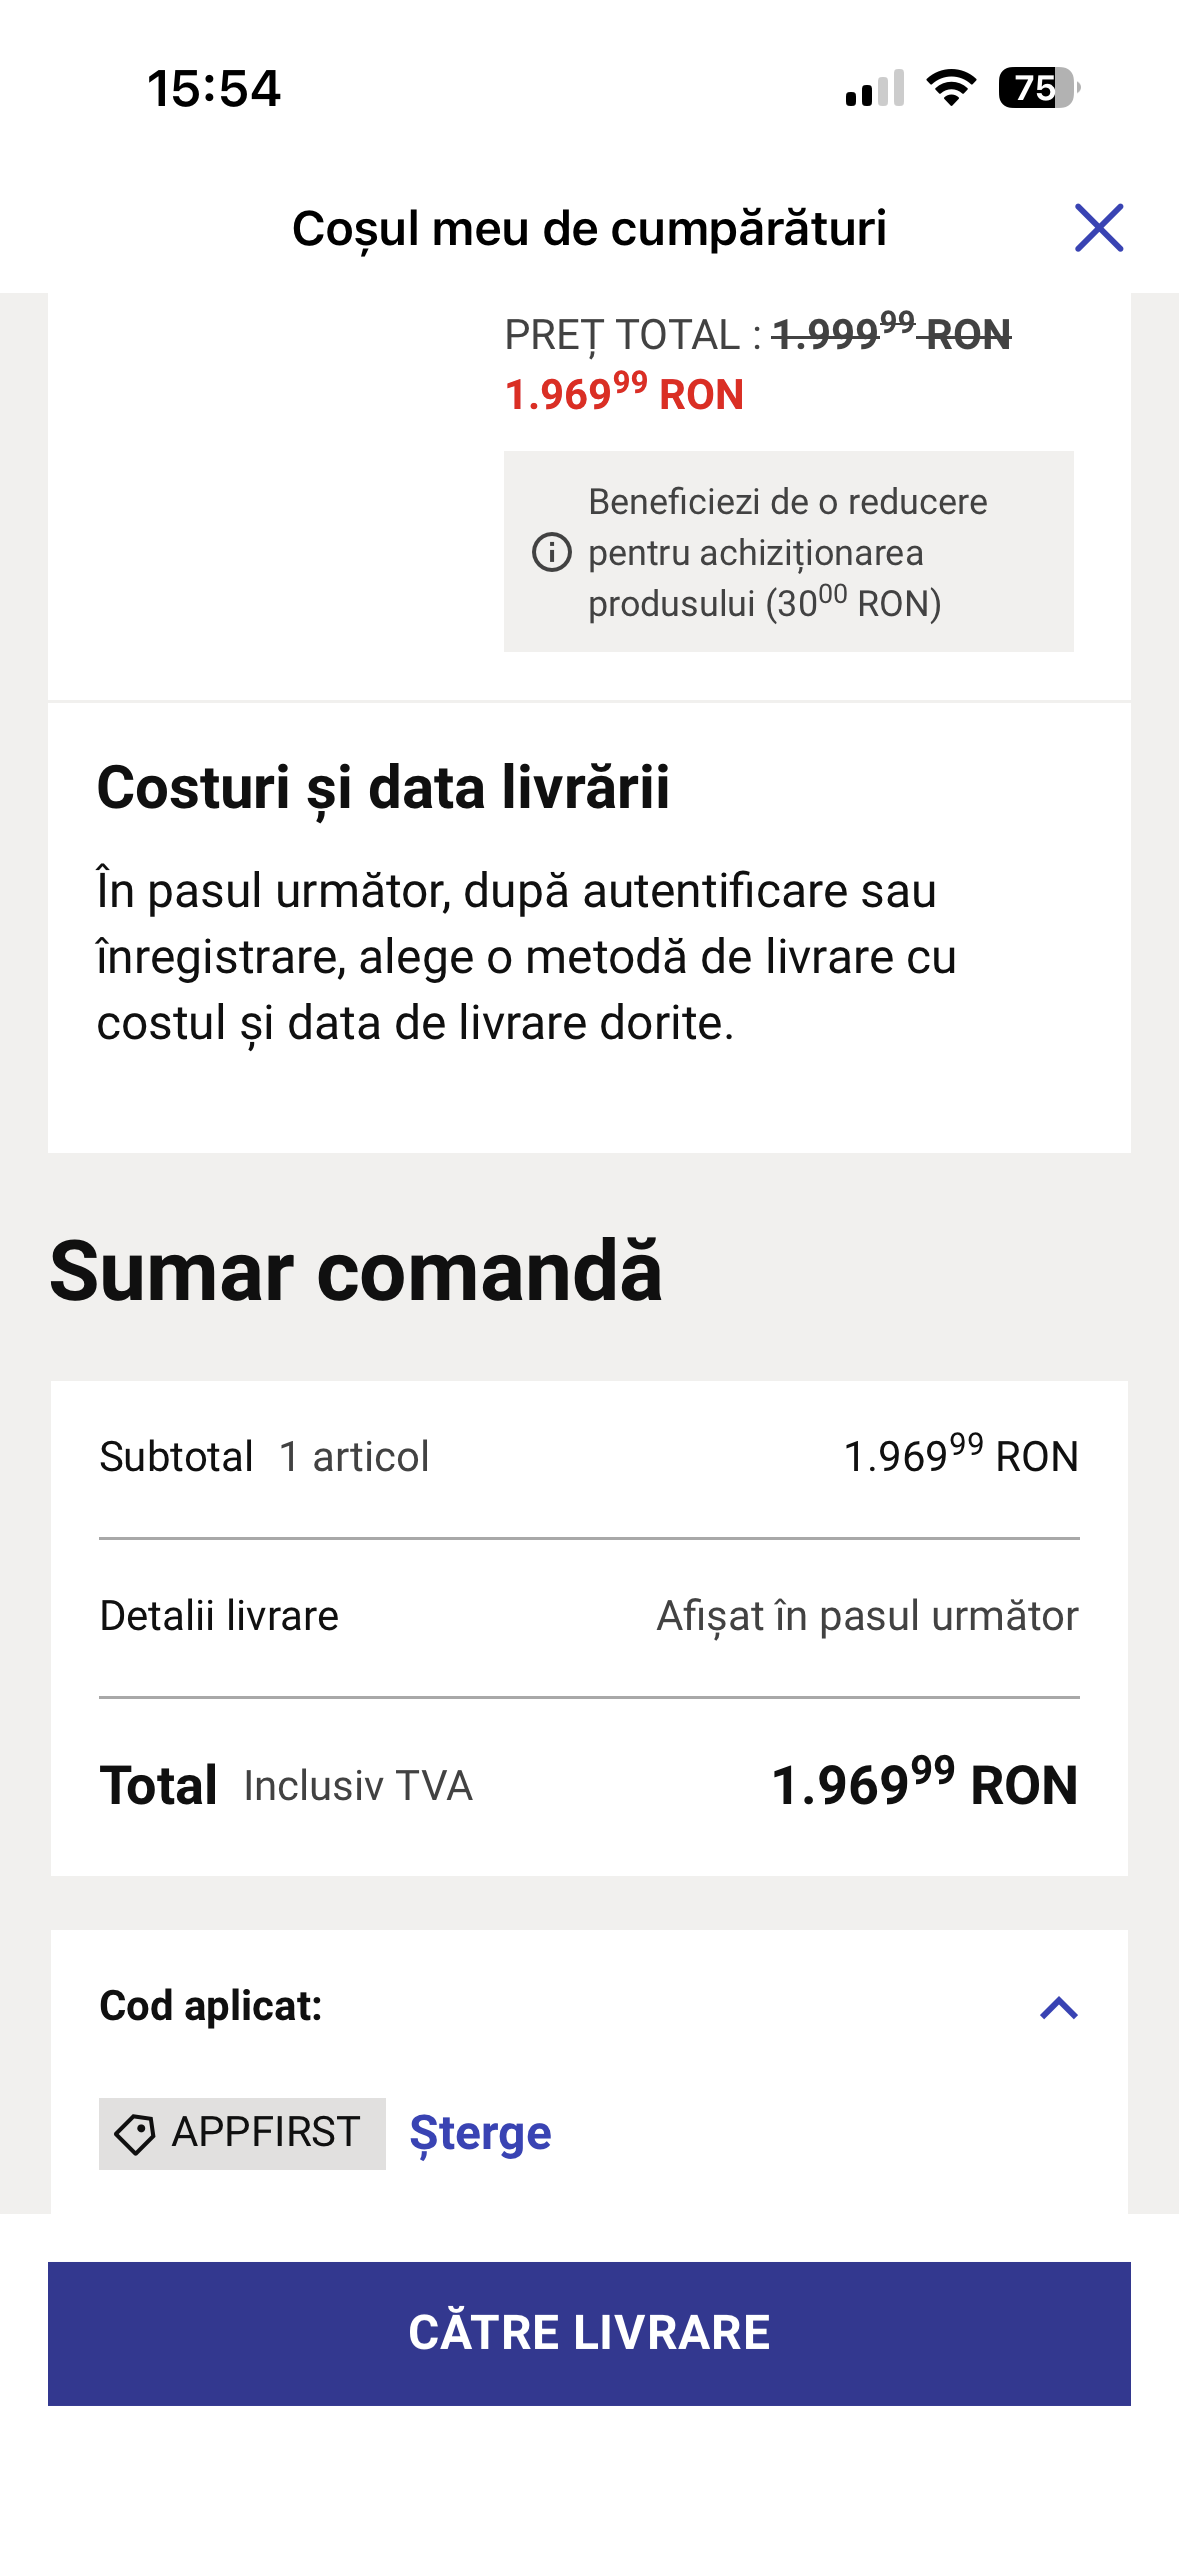The height and width of the screenshot is (2556, 1179).
Task: Tap the info icon beside the discount notice
Action: click(x=551, y=552)
